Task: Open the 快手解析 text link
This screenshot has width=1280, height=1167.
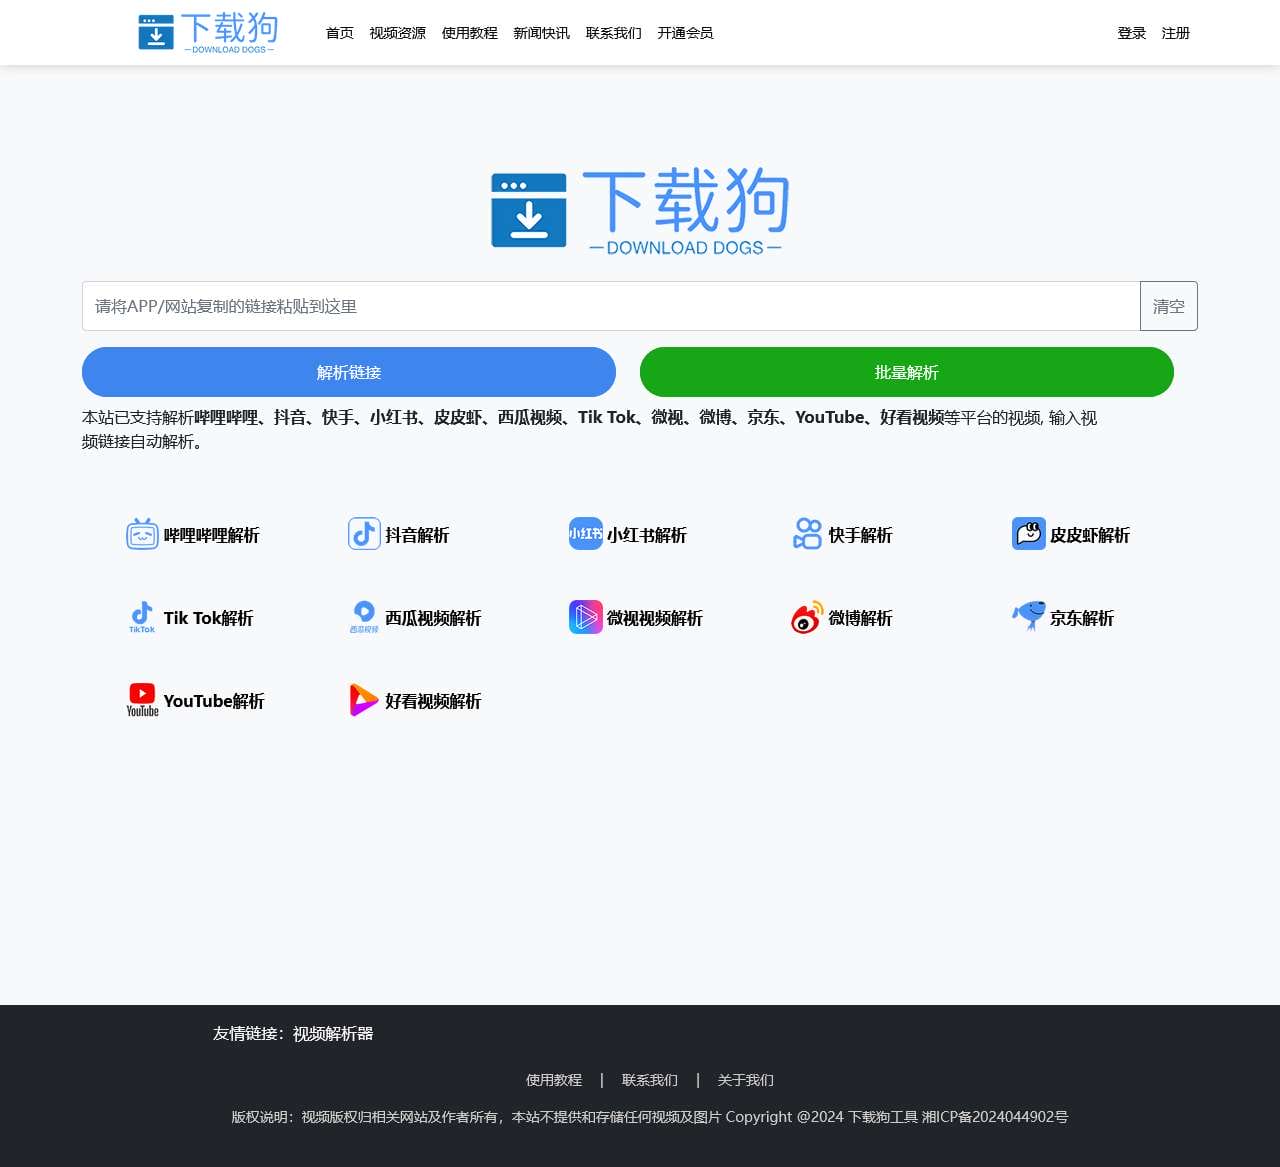Action: (861, 535)
